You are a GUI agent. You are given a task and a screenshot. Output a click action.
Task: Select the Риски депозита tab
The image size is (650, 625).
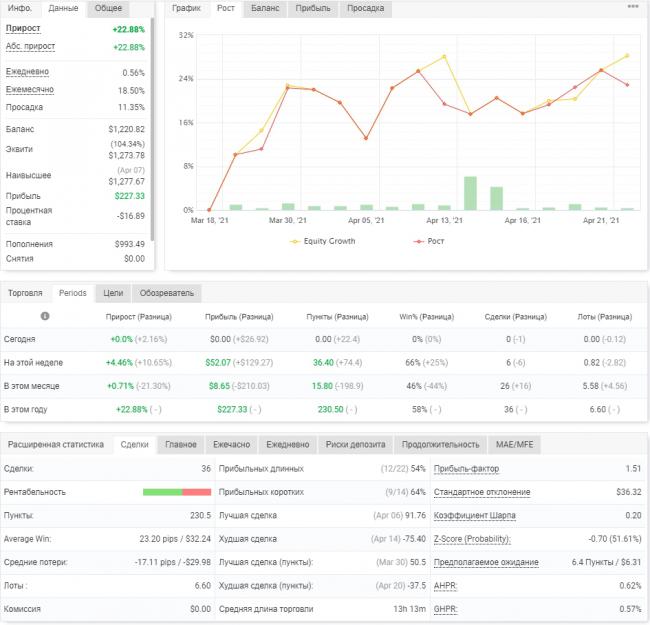point(354,444)
